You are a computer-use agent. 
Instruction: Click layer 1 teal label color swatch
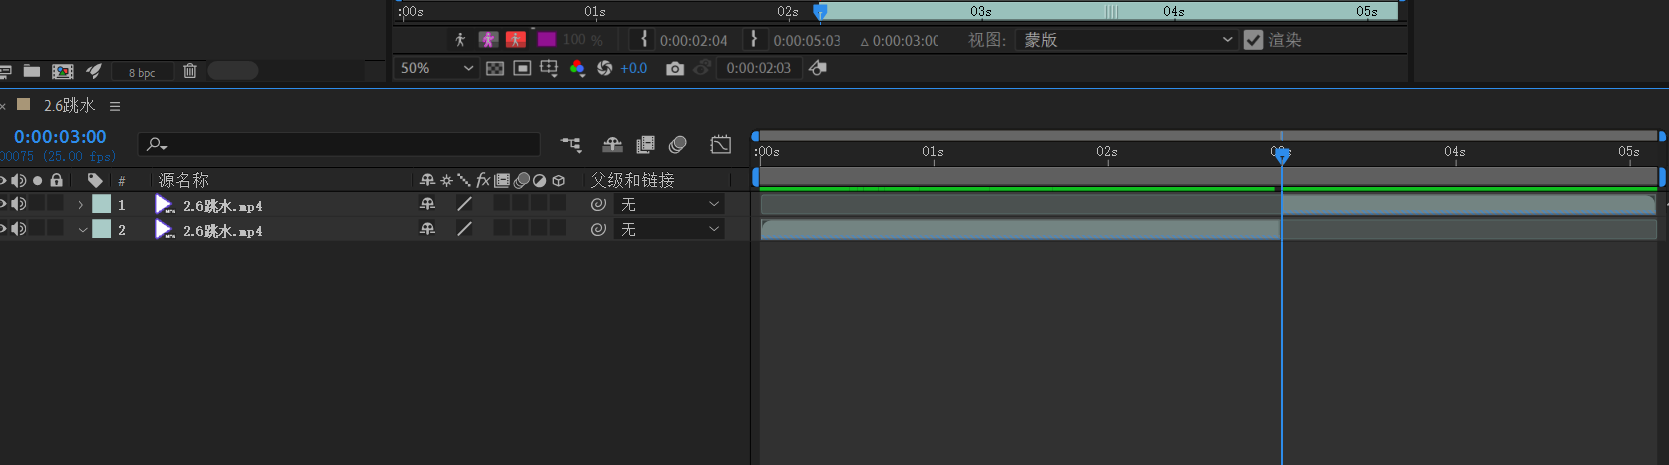[x=101, y=204]
